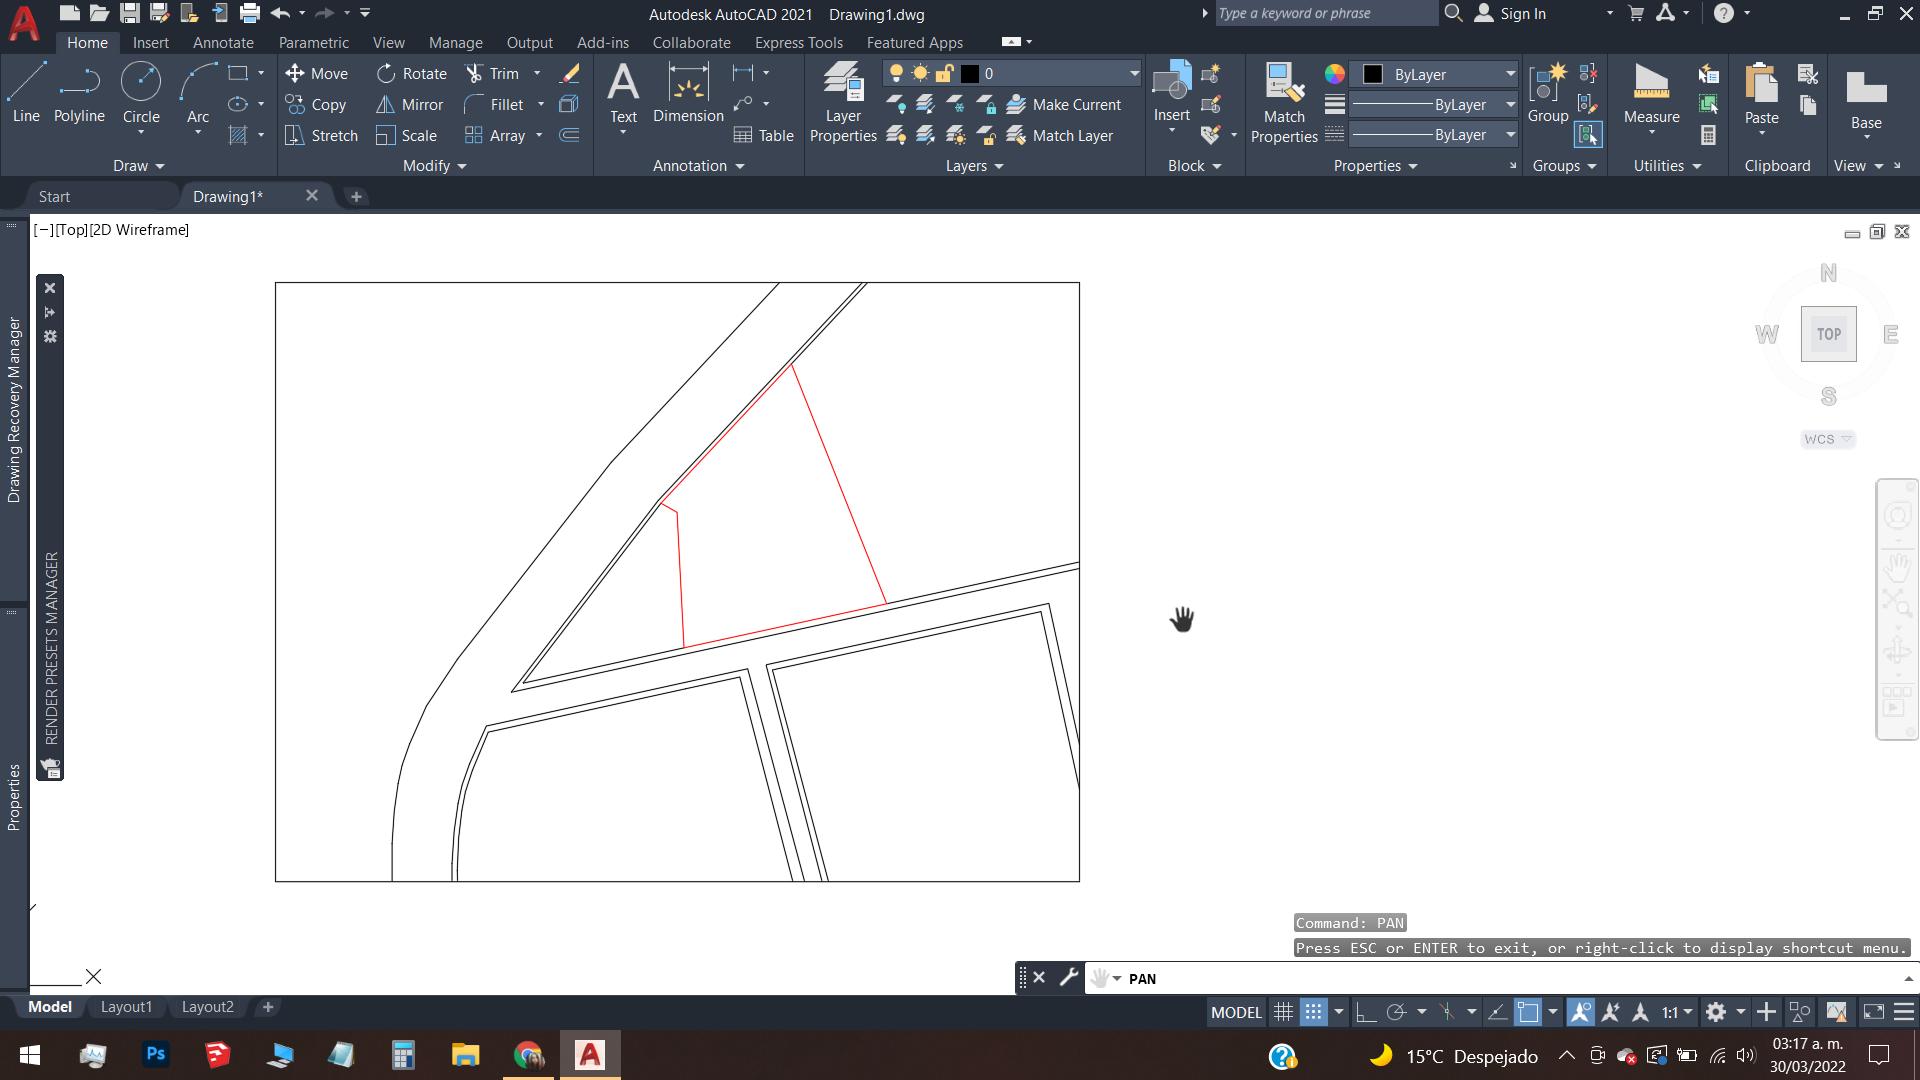
Task: Click the Insert block icon
Action: 1171,90
